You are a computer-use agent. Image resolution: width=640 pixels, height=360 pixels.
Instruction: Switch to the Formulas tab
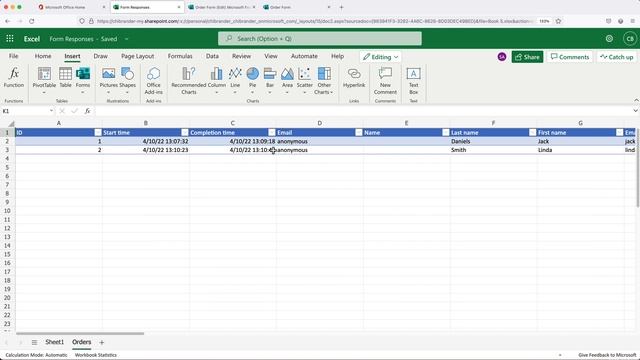[x=180, y=56]
